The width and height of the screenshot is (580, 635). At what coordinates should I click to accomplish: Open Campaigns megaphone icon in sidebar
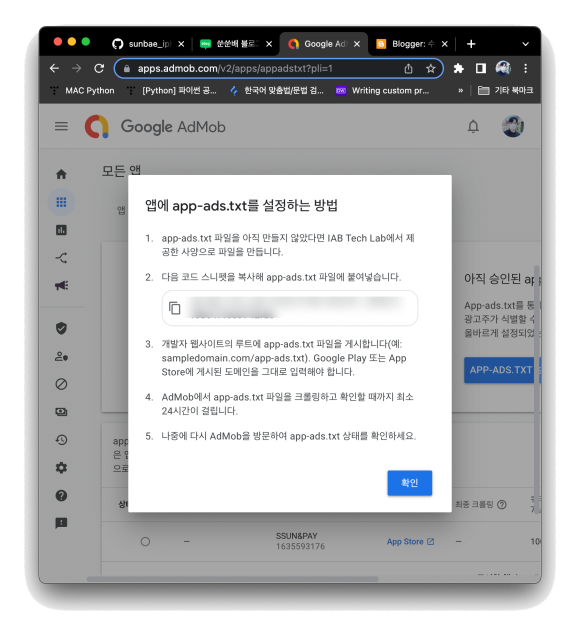61,286
